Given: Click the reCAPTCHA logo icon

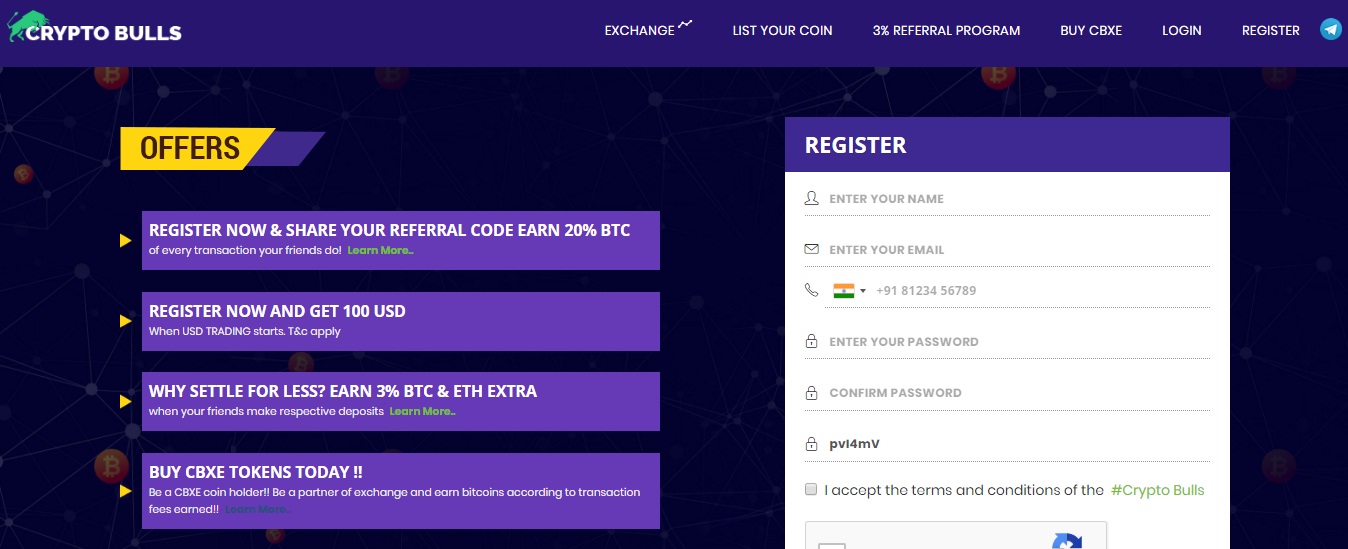Looking at the screenshot, I should pos(1067,542).
